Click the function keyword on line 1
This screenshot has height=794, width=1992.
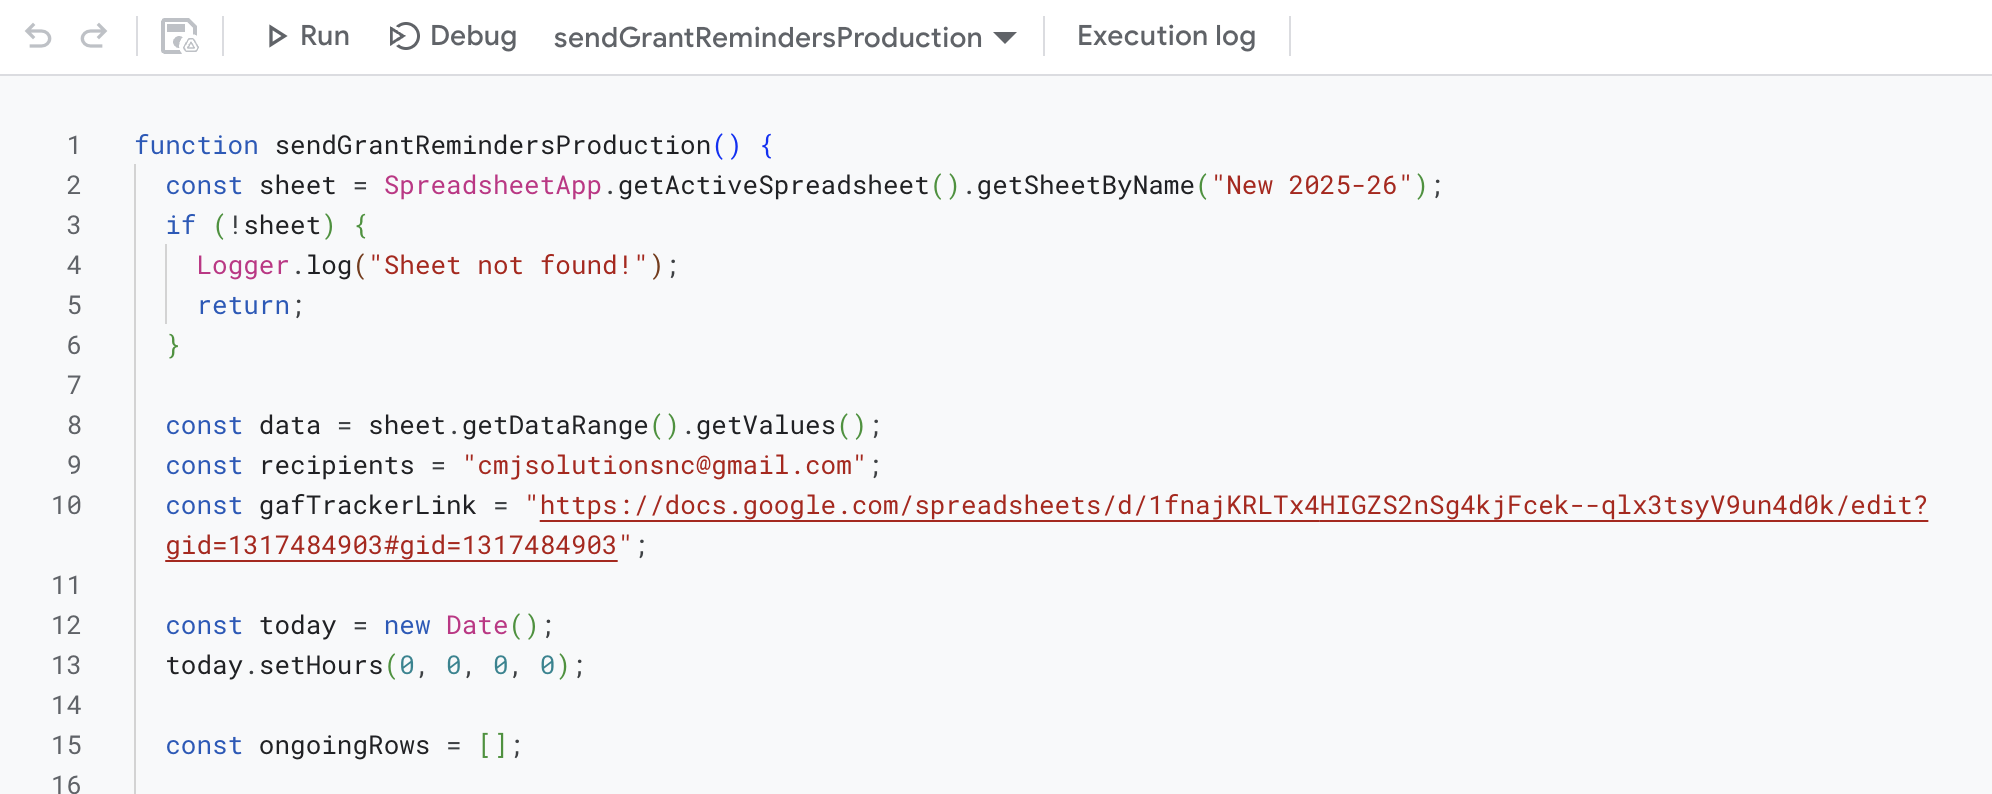click(196, 146)
